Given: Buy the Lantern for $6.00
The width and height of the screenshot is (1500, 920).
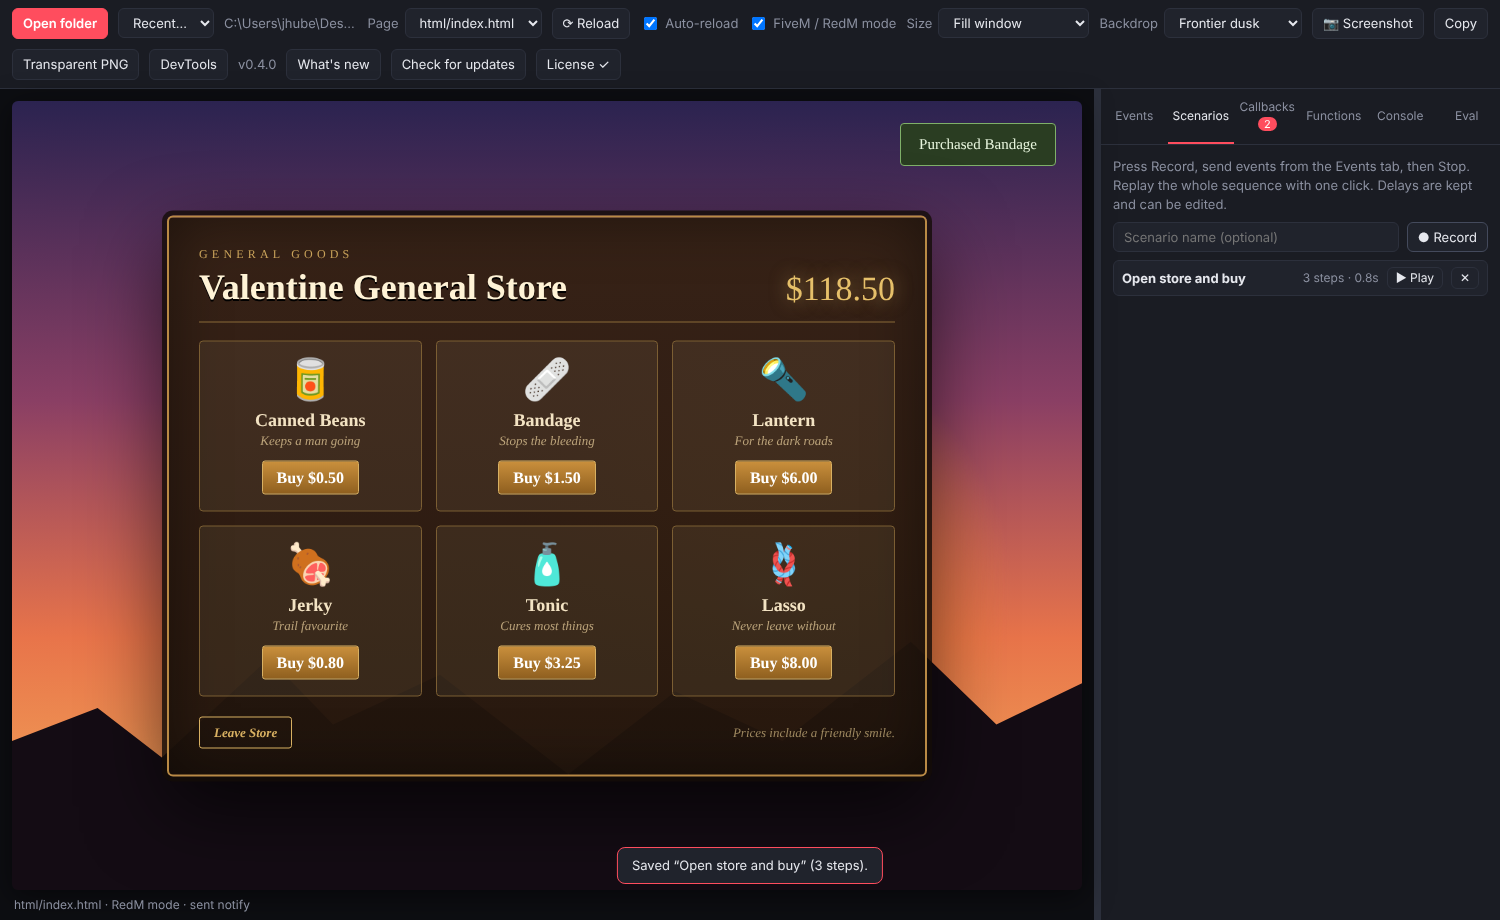Looking at the screenshot, I should pos(784,478).
